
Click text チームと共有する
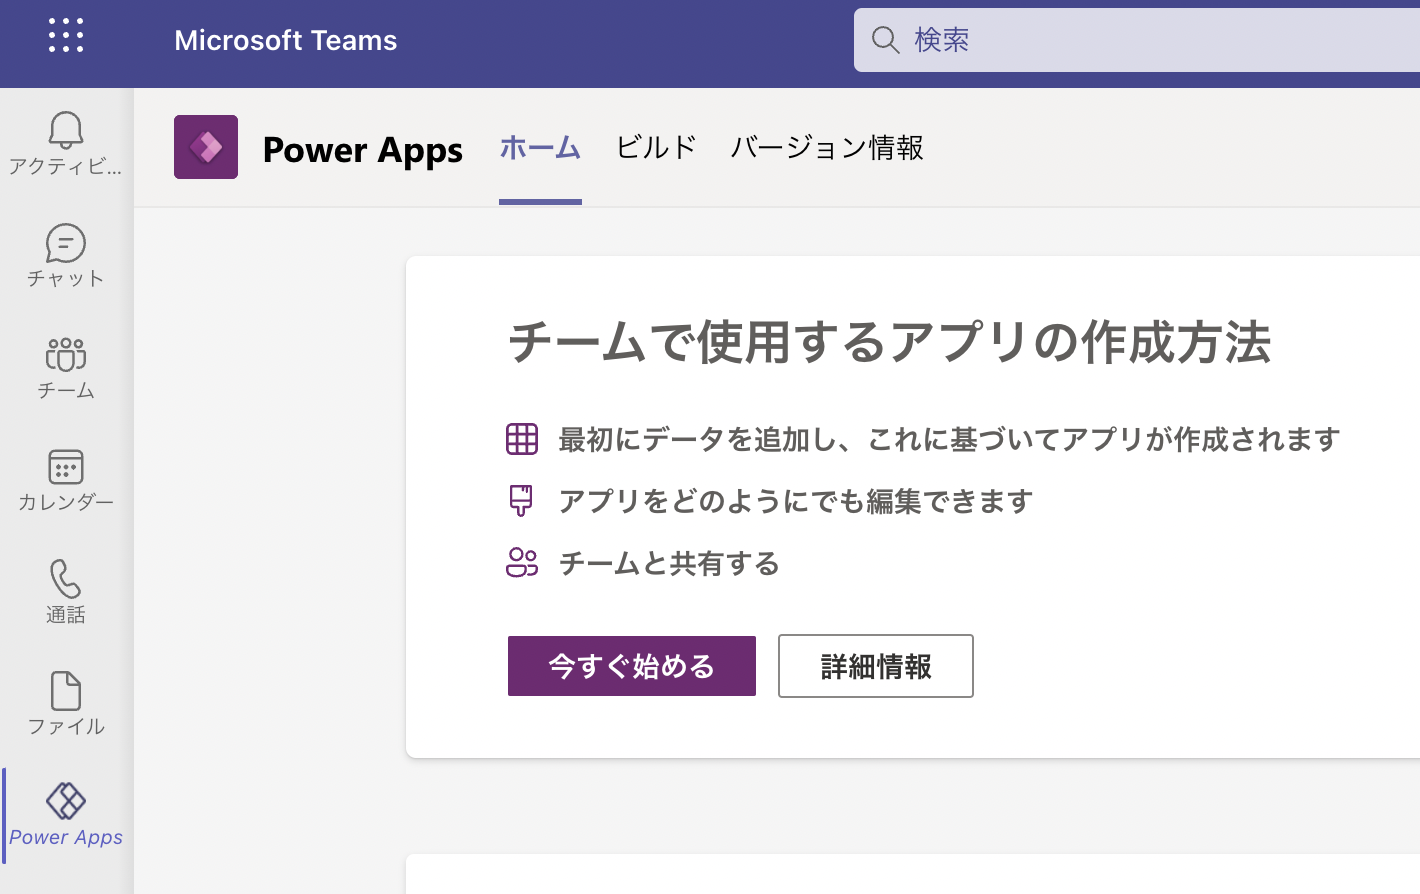(669, 563)
